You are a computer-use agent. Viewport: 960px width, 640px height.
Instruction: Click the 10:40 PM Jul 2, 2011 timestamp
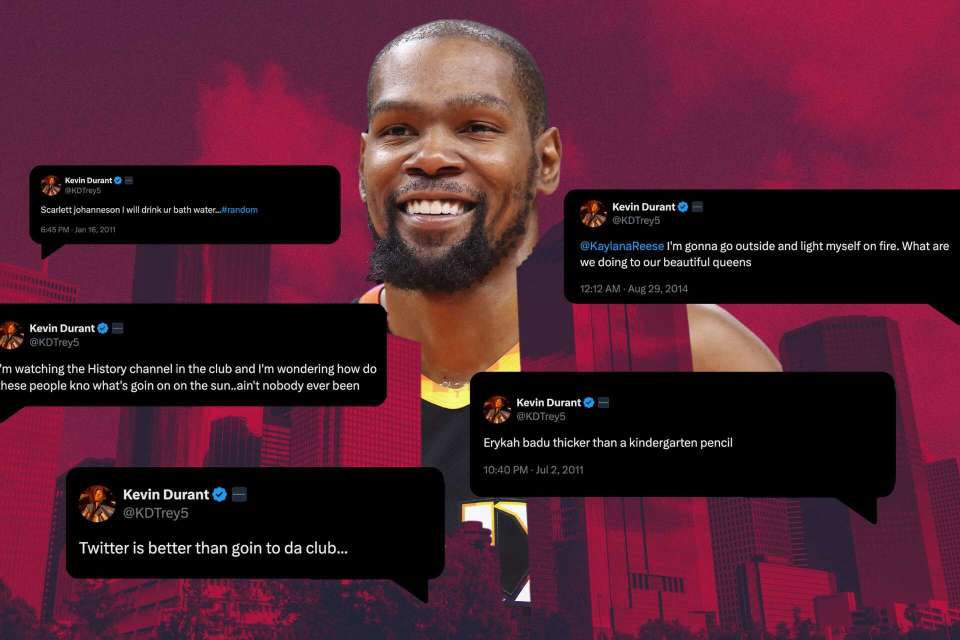(533, 470)
